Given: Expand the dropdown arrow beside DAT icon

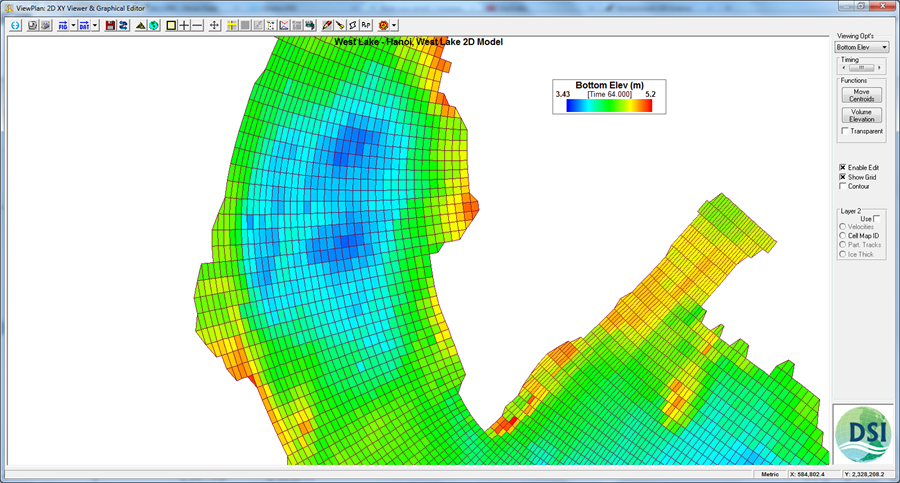Looking at the screenshot, I should (95, 24).
